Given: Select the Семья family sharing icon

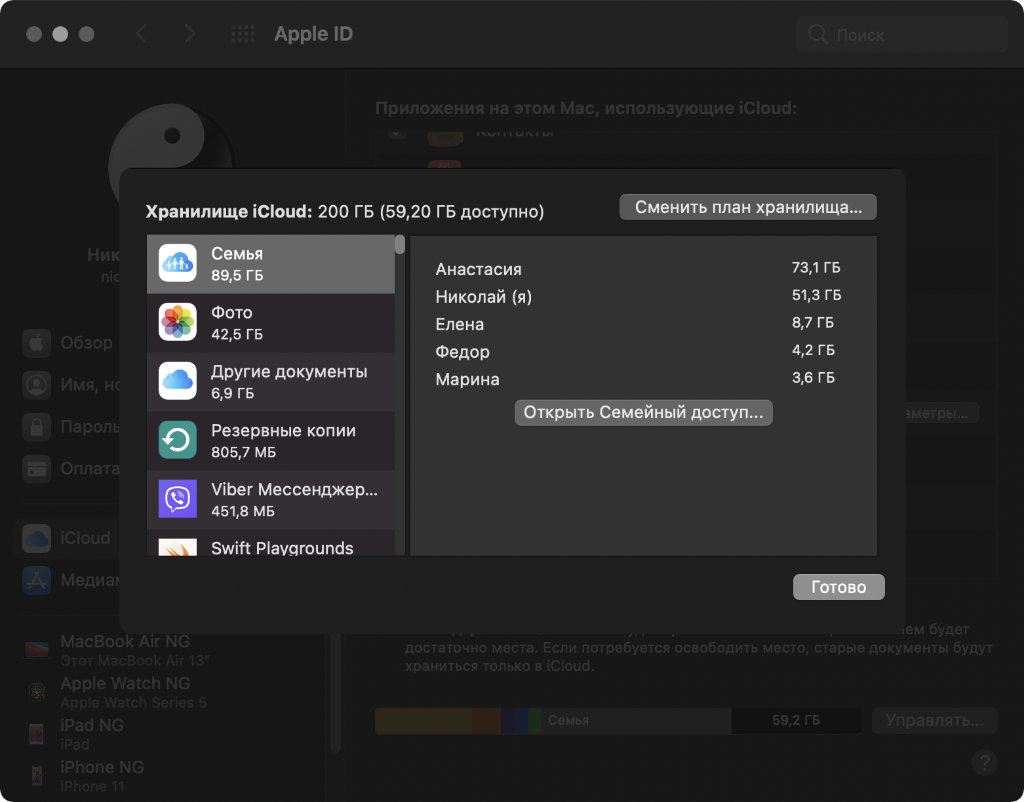Looking at the screenshot, I should (178, 263).
